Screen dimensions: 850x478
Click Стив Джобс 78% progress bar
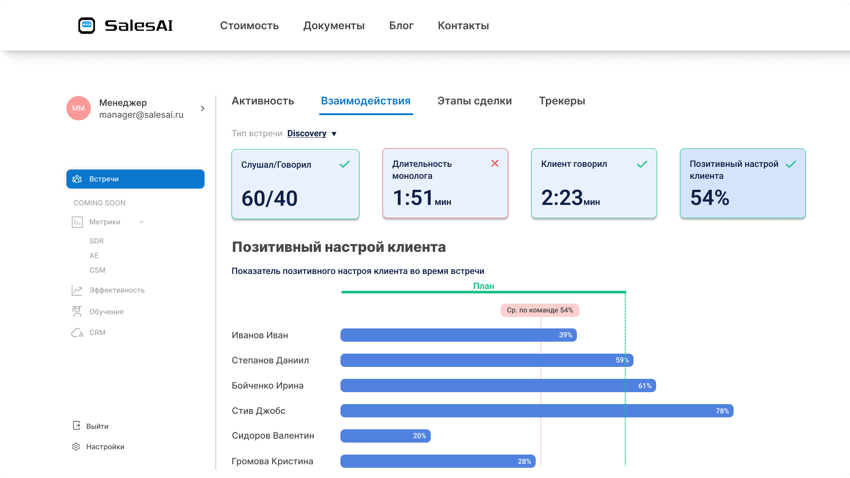pos(536,411)
